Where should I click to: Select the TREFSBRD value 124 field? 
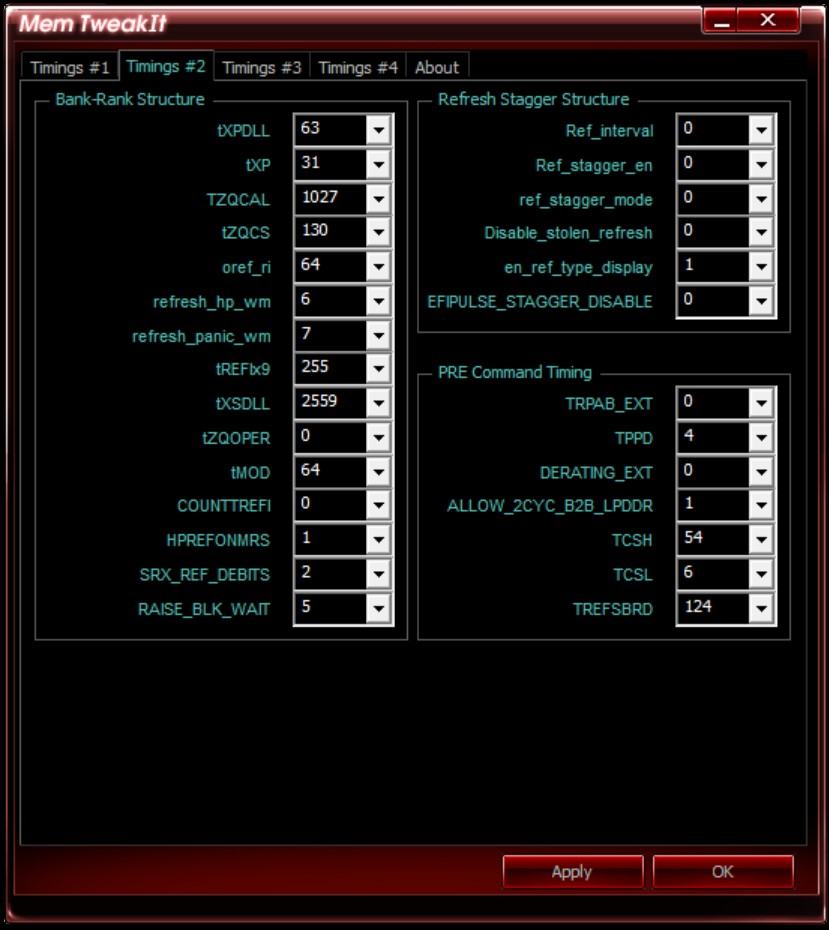coord(713,608)
